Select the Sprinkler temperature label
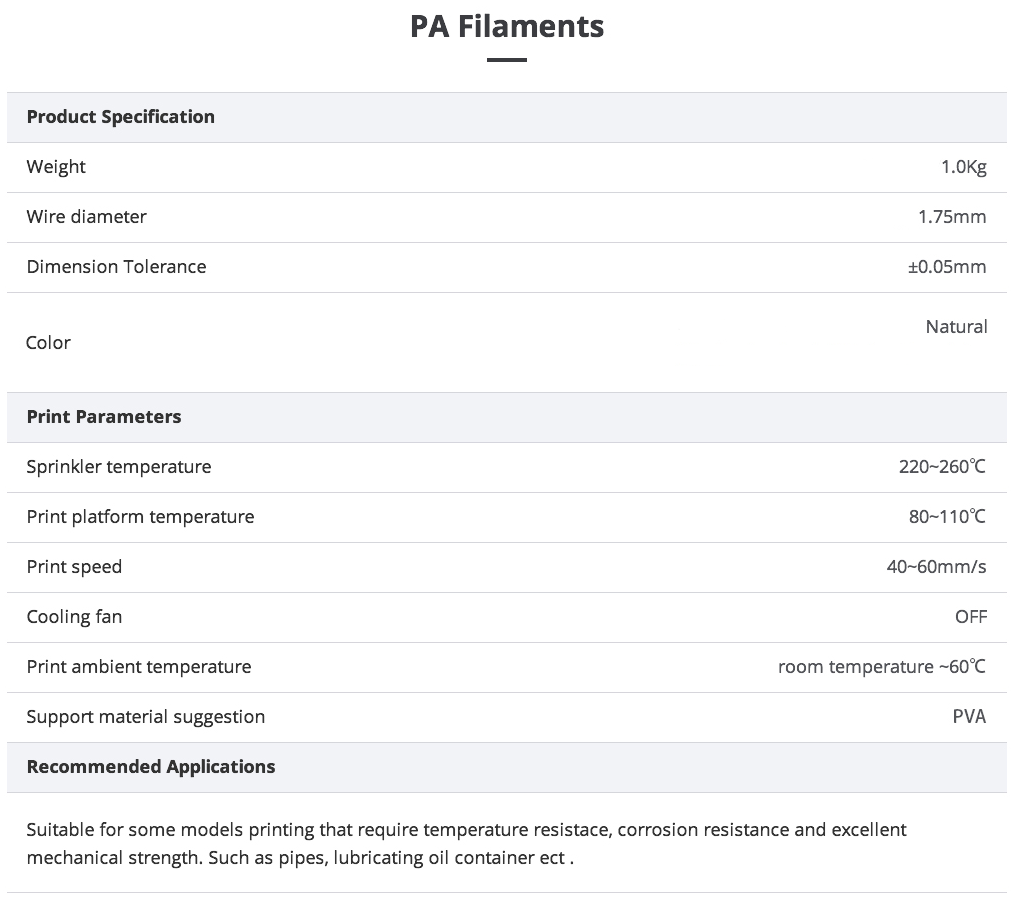The image size is (1015, 908). tap(119, 467)
